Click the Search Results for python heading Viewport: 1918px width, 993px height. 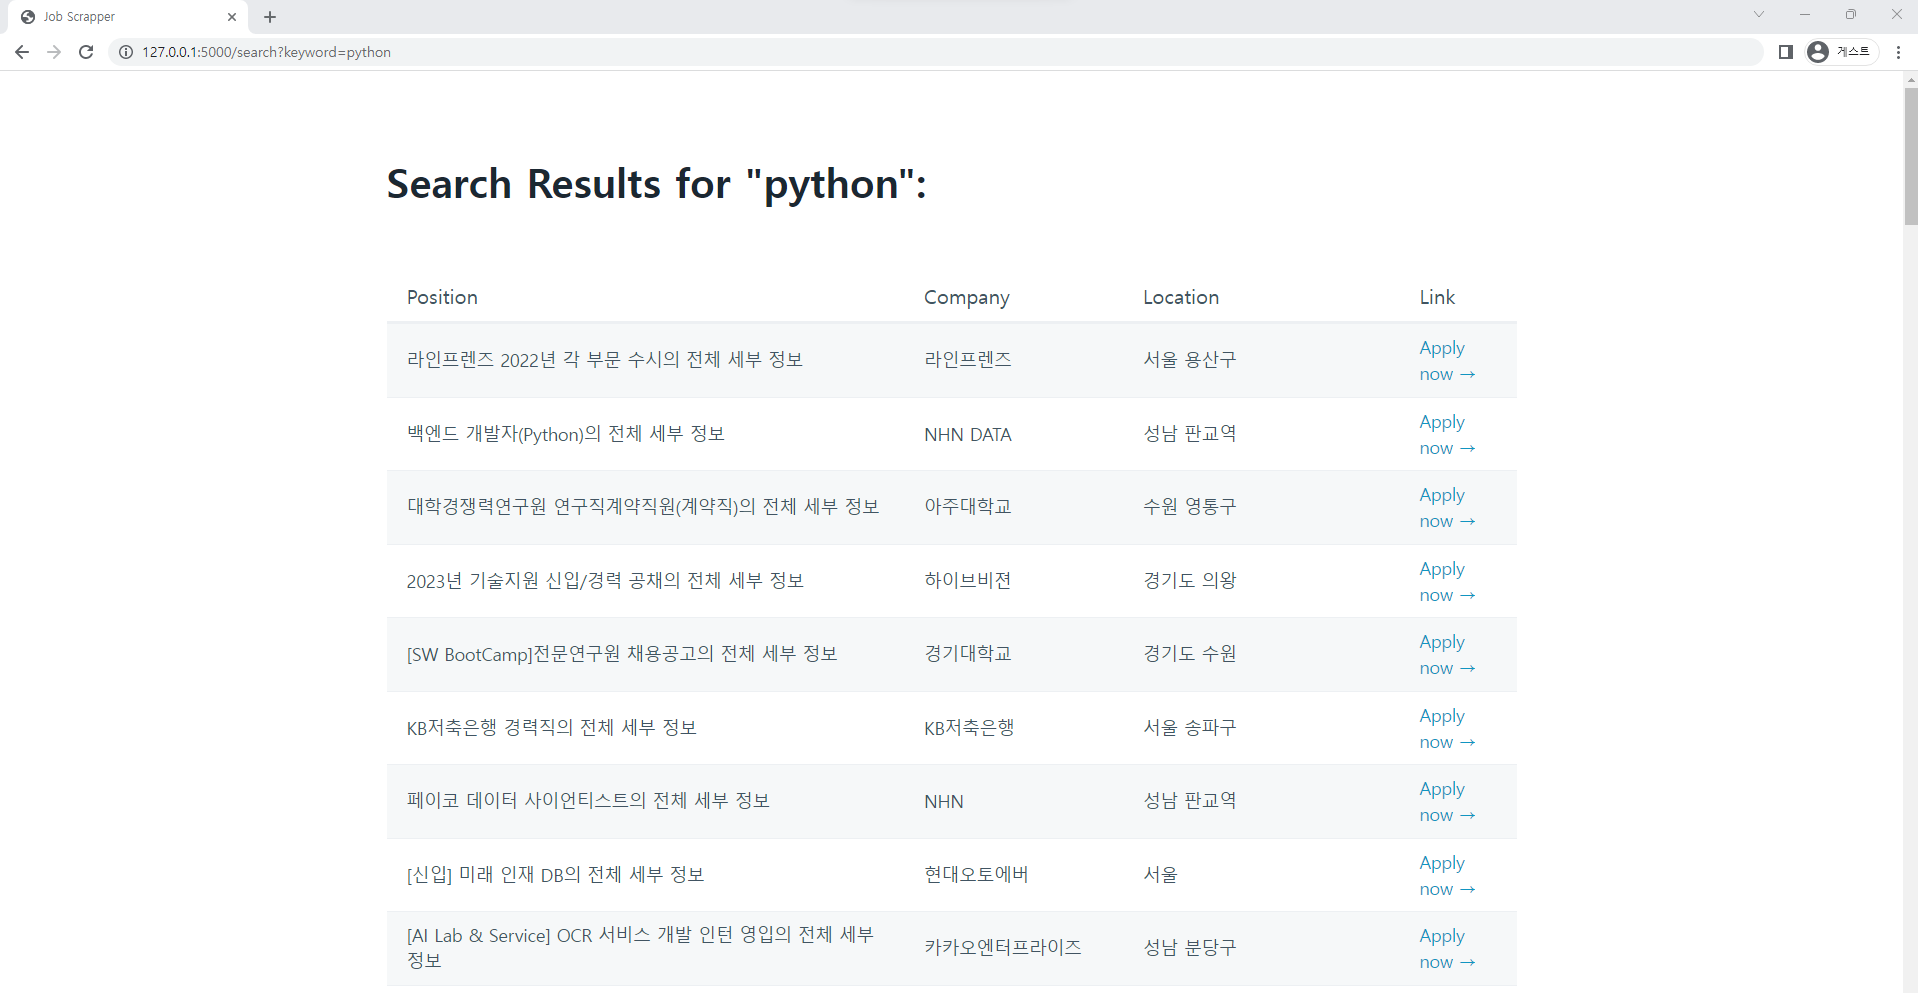click(657, 184)
